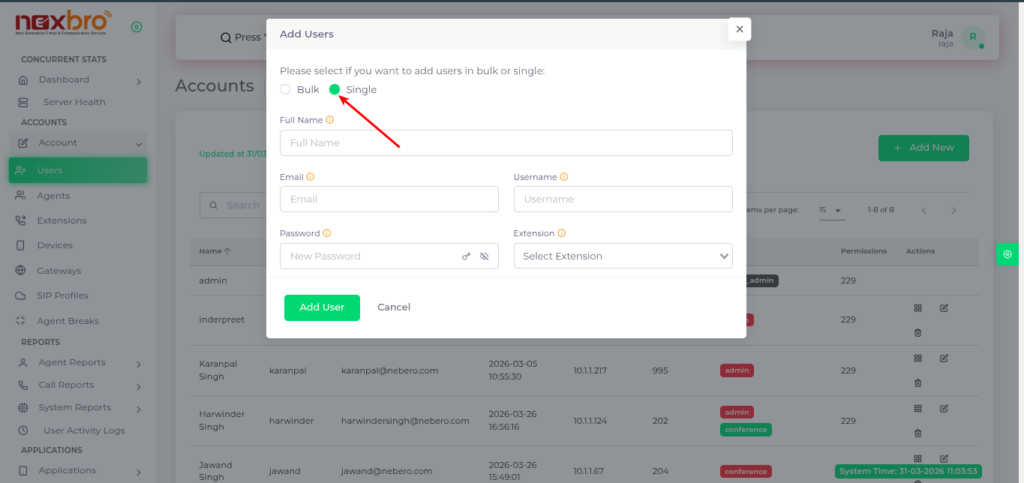1024x483 pixels.
Task: Cancel the Add Users dialog
Action: pos(394,308)
